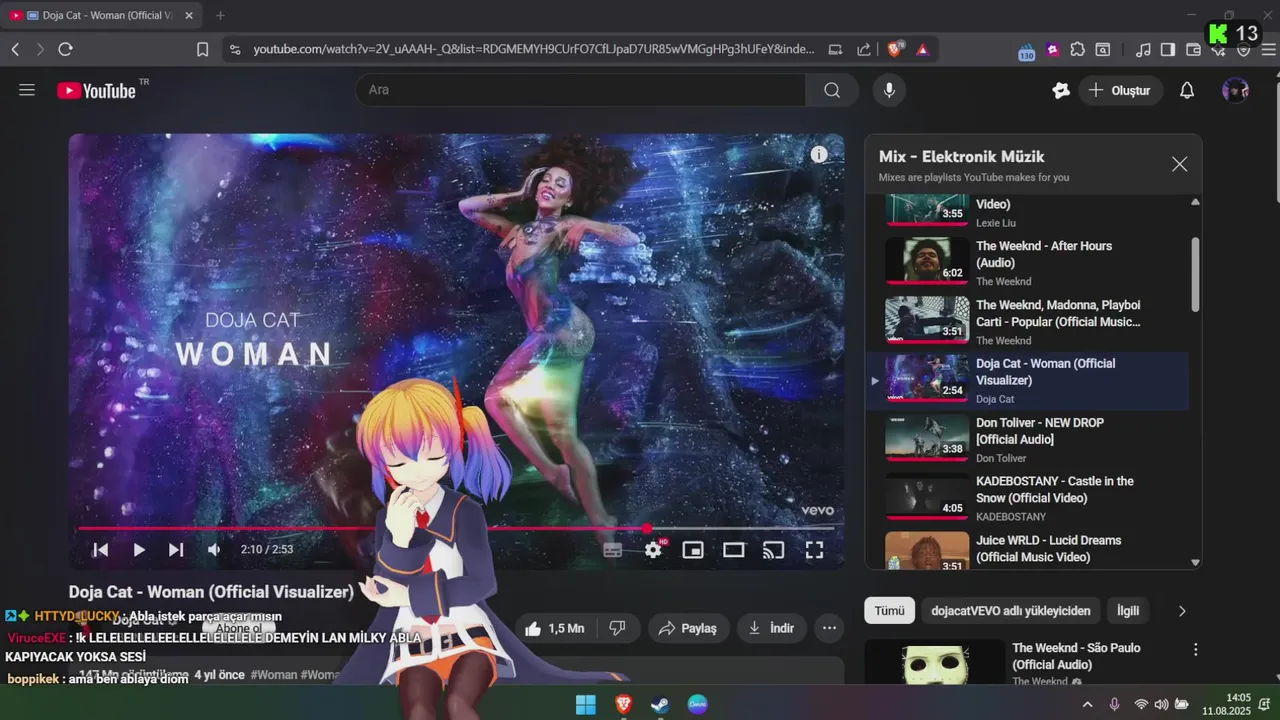Dislike the video

[618, 628]
